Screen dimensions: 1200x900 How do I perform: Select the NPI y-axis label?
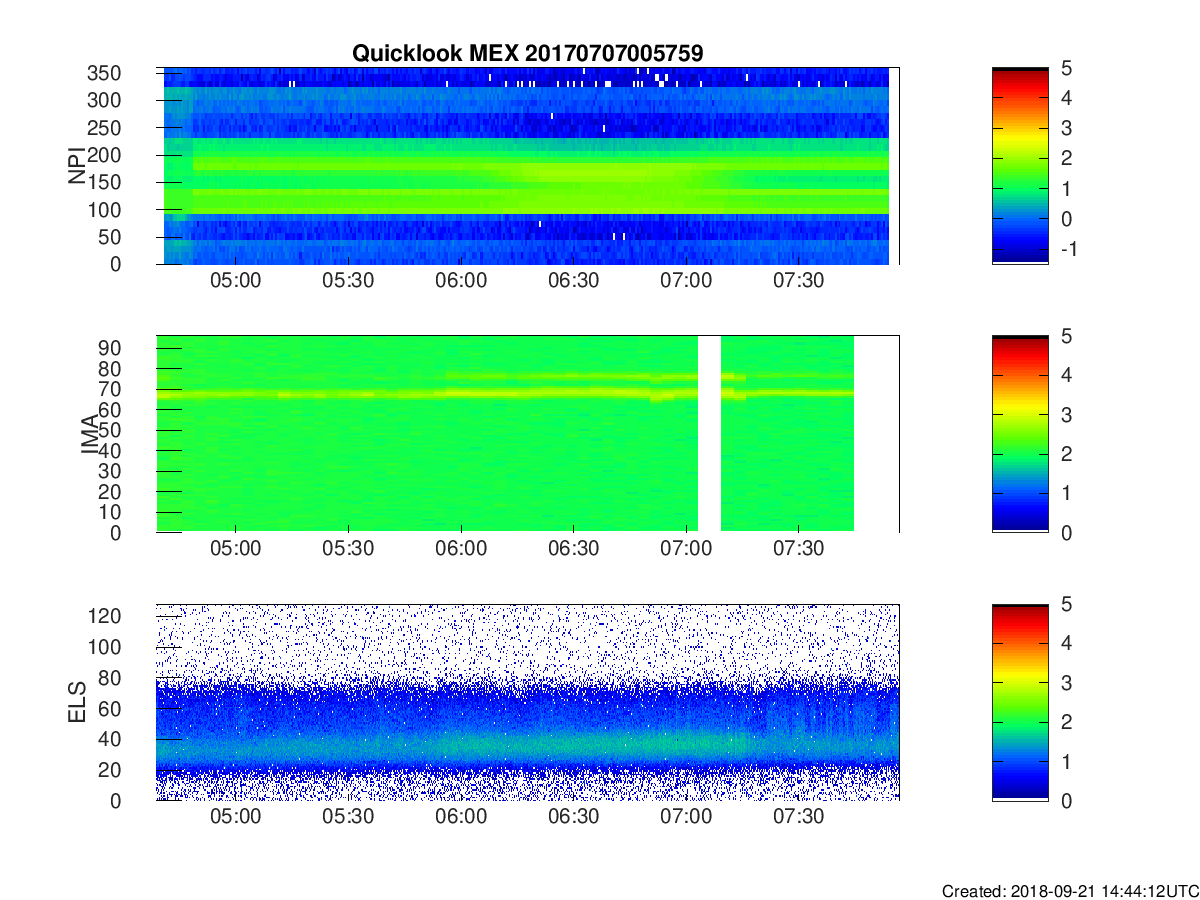(77, 166)
